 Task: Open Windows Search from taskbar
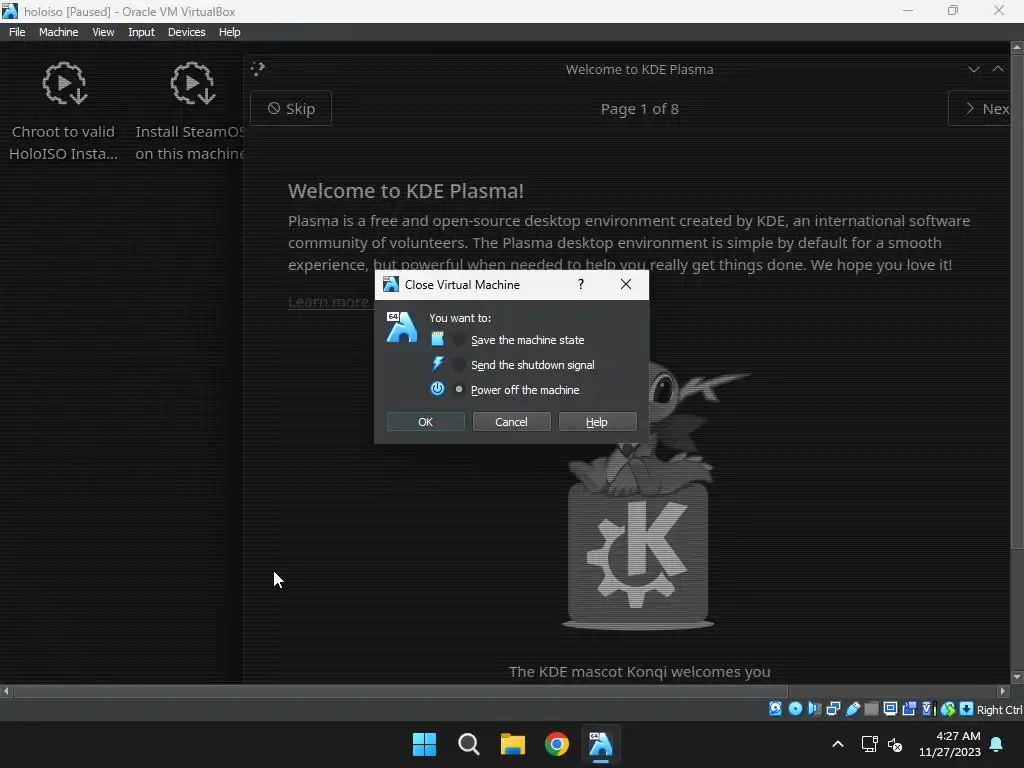click(469, 744)
